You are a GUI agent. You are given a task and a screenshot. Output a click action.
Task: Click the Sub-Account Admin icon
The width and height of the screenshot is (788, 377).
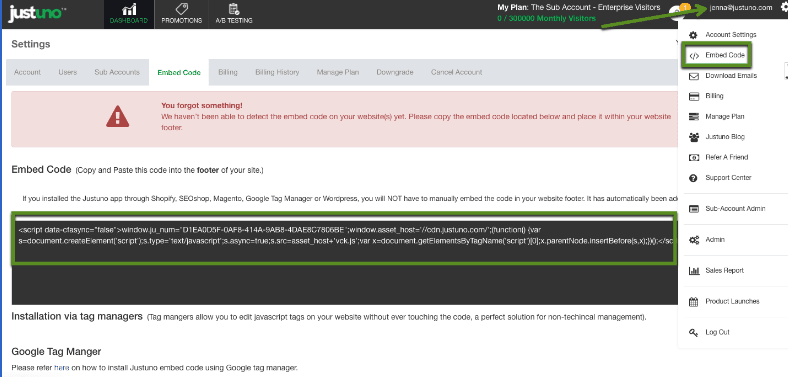tap(694, 208)
